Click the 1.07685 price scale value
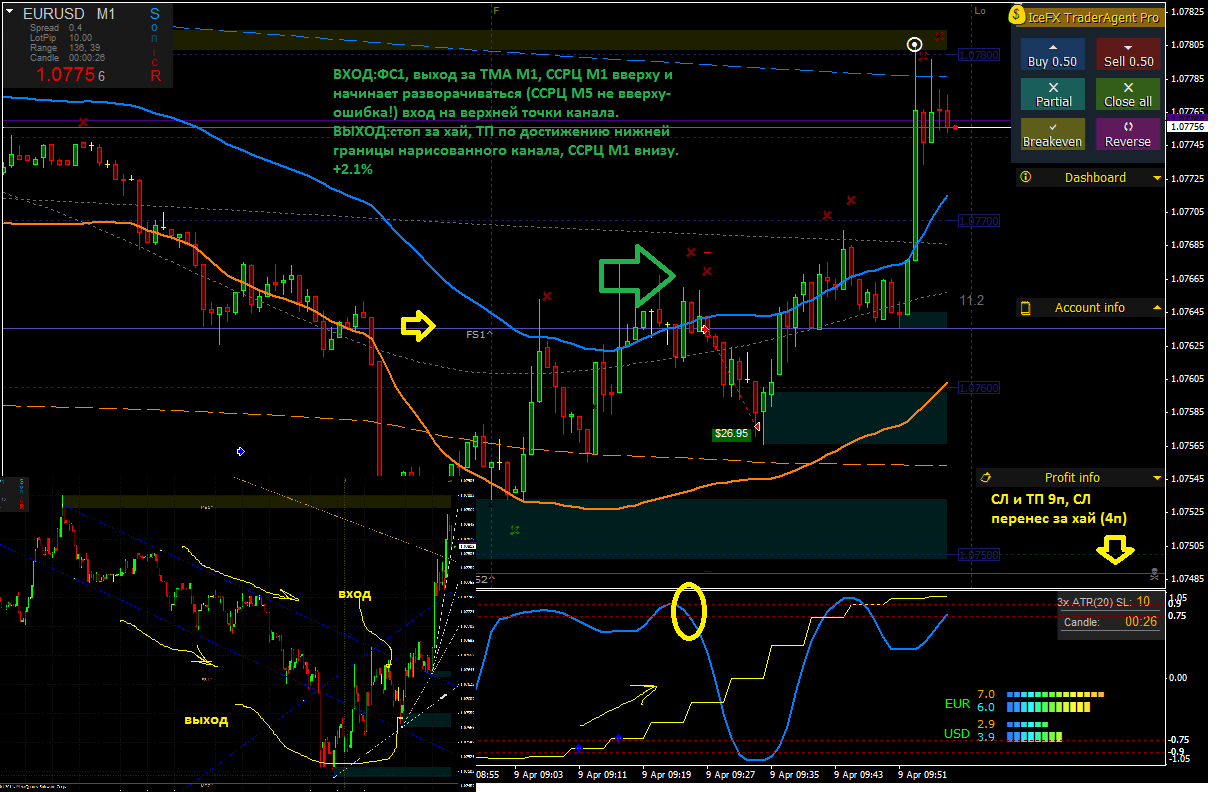 [1185, 245]
